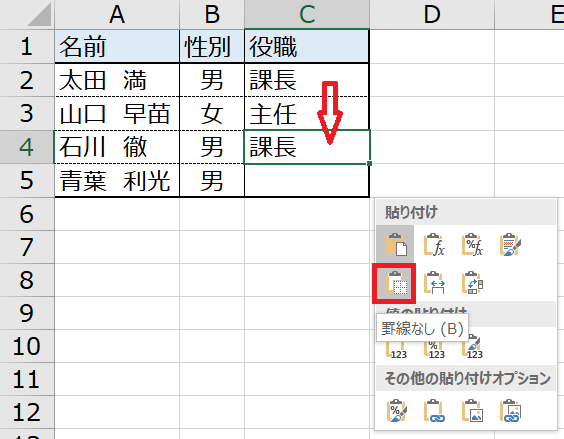Screen dimensions: 564x439
Task: Select row 6 header
Action: tap(27, 214)
